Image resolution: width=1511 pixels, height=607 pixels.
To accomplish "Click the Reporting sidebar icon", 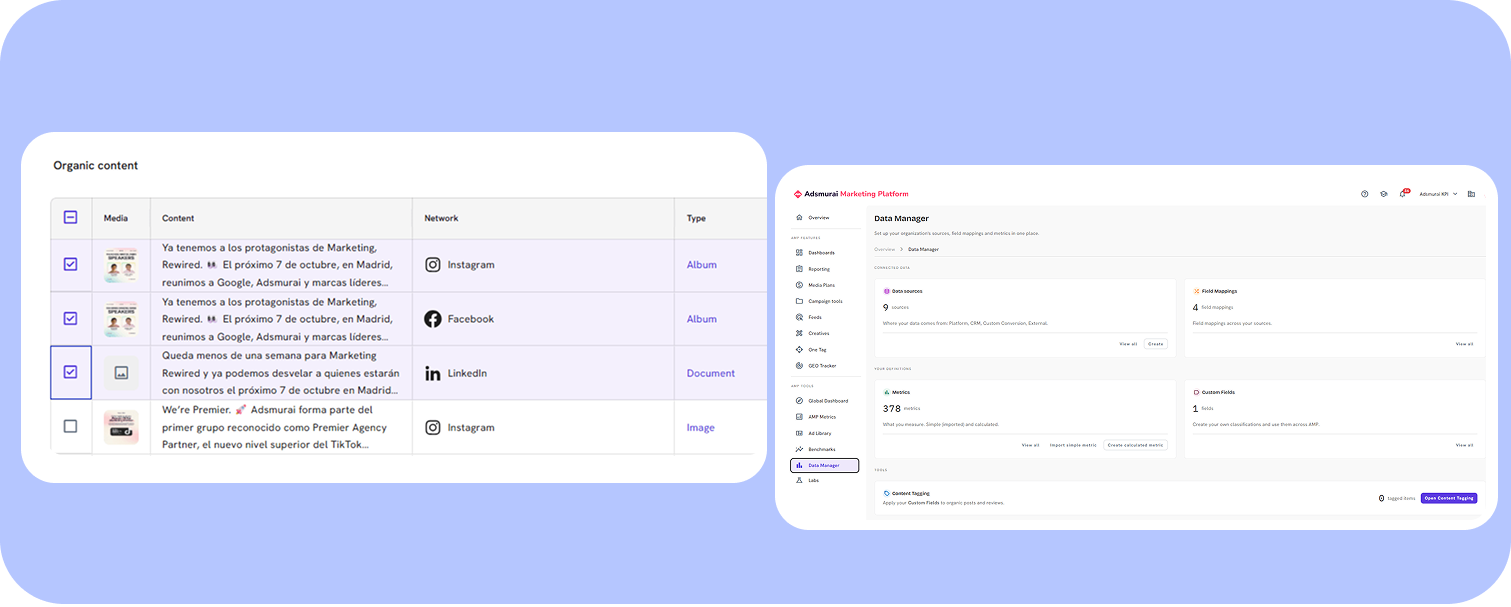I will click(799, 269).
